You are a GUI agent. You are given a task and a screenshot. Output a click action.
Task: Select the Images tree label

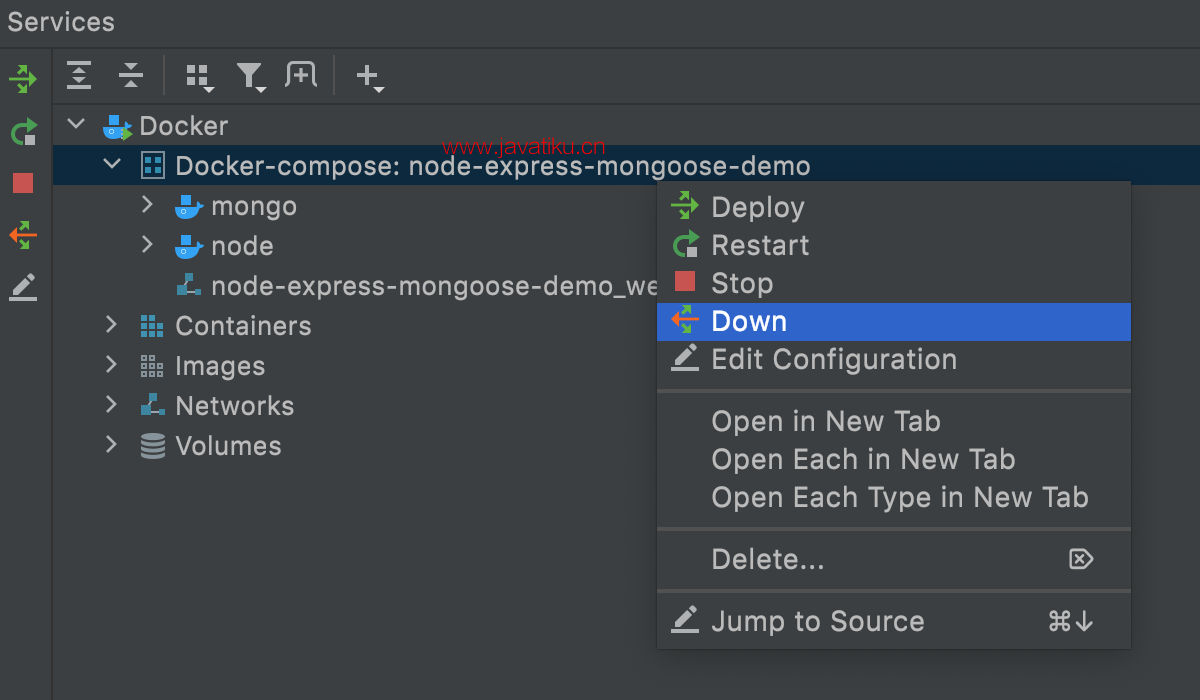(220, 366)
